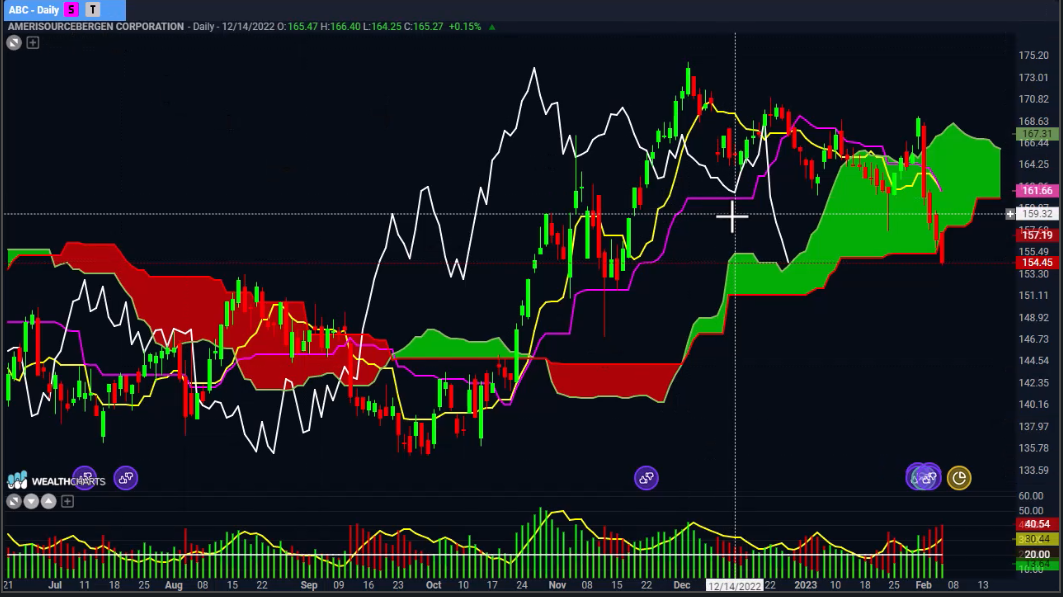
Task: Select the ABC - Daily chart tab
Action: click(x=33, y=9)
